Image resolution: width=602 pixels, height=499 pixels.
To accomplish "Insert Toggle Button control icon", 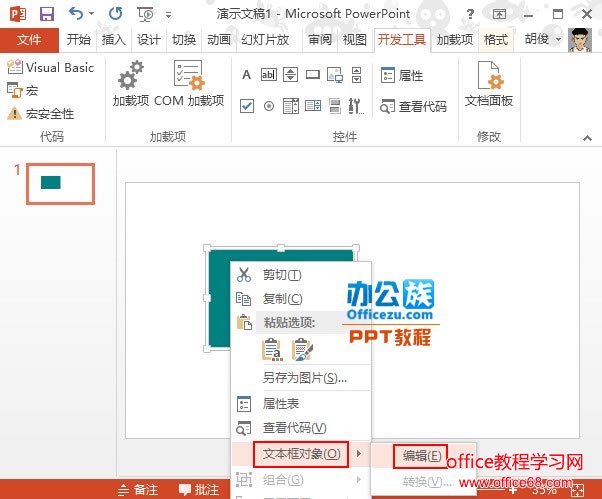I will (335, 106).
